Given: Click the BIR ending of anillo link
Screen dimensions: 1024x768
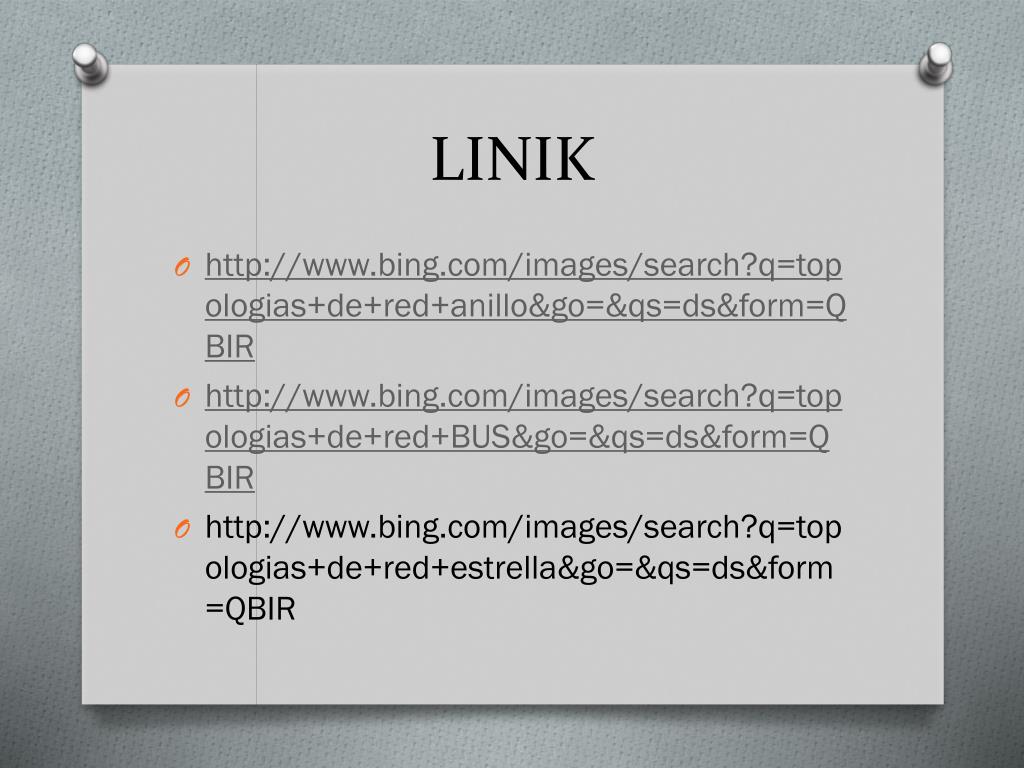Looking at the screenshot, I should pyautogui.click(x=229, y=347).
